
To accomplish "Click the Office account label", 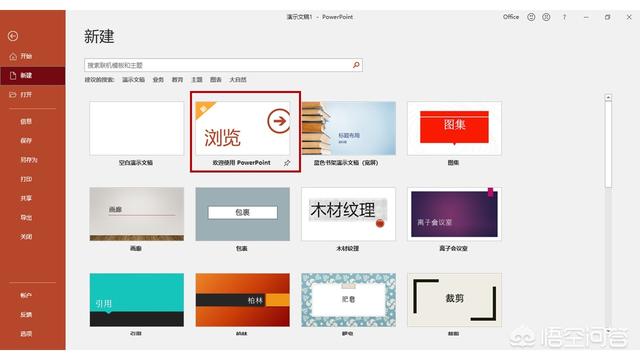I will [511, 17].
